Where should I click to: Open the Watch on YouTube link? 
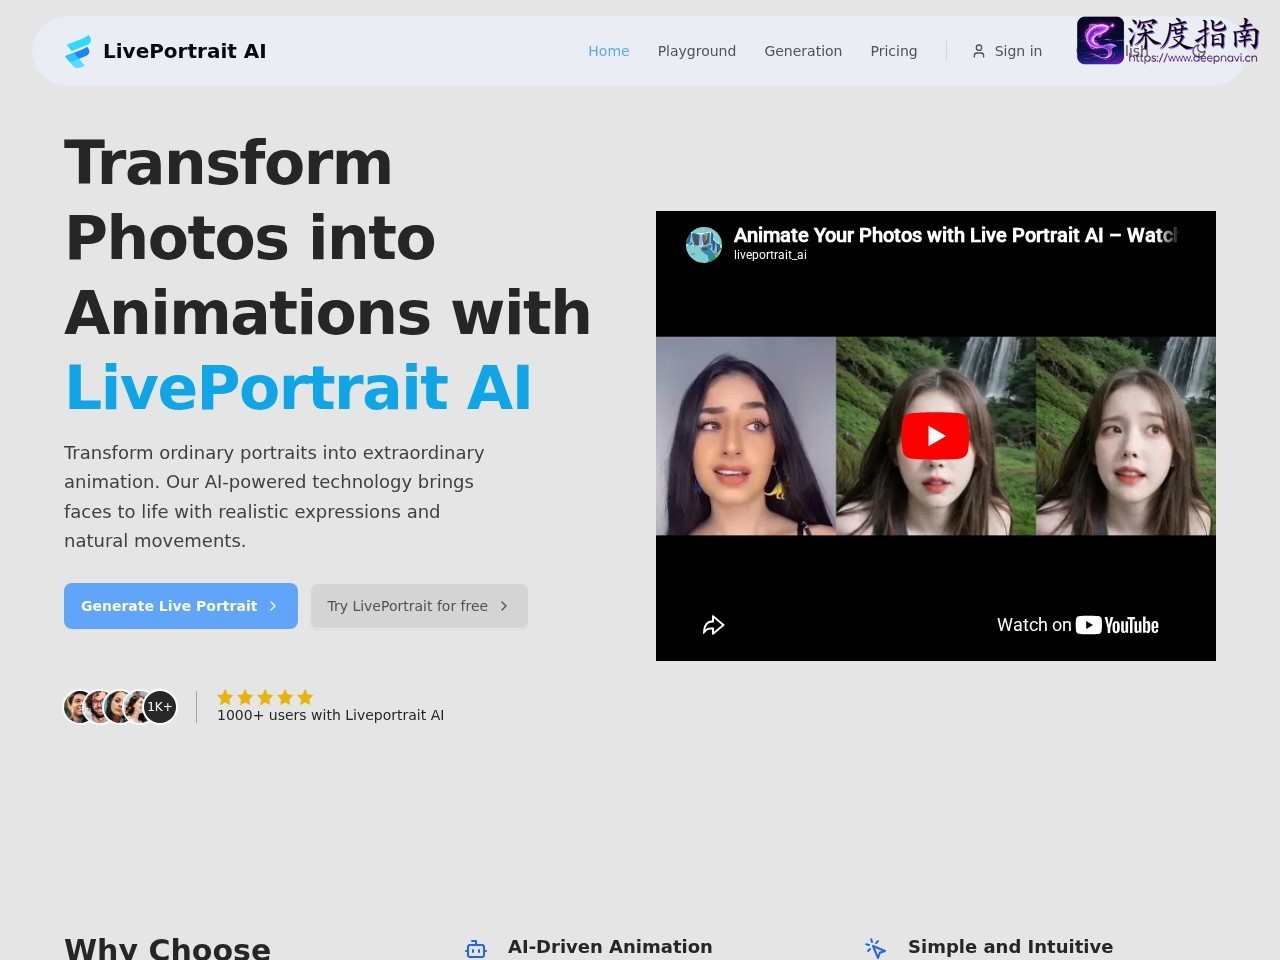(x=1078, y=625)
